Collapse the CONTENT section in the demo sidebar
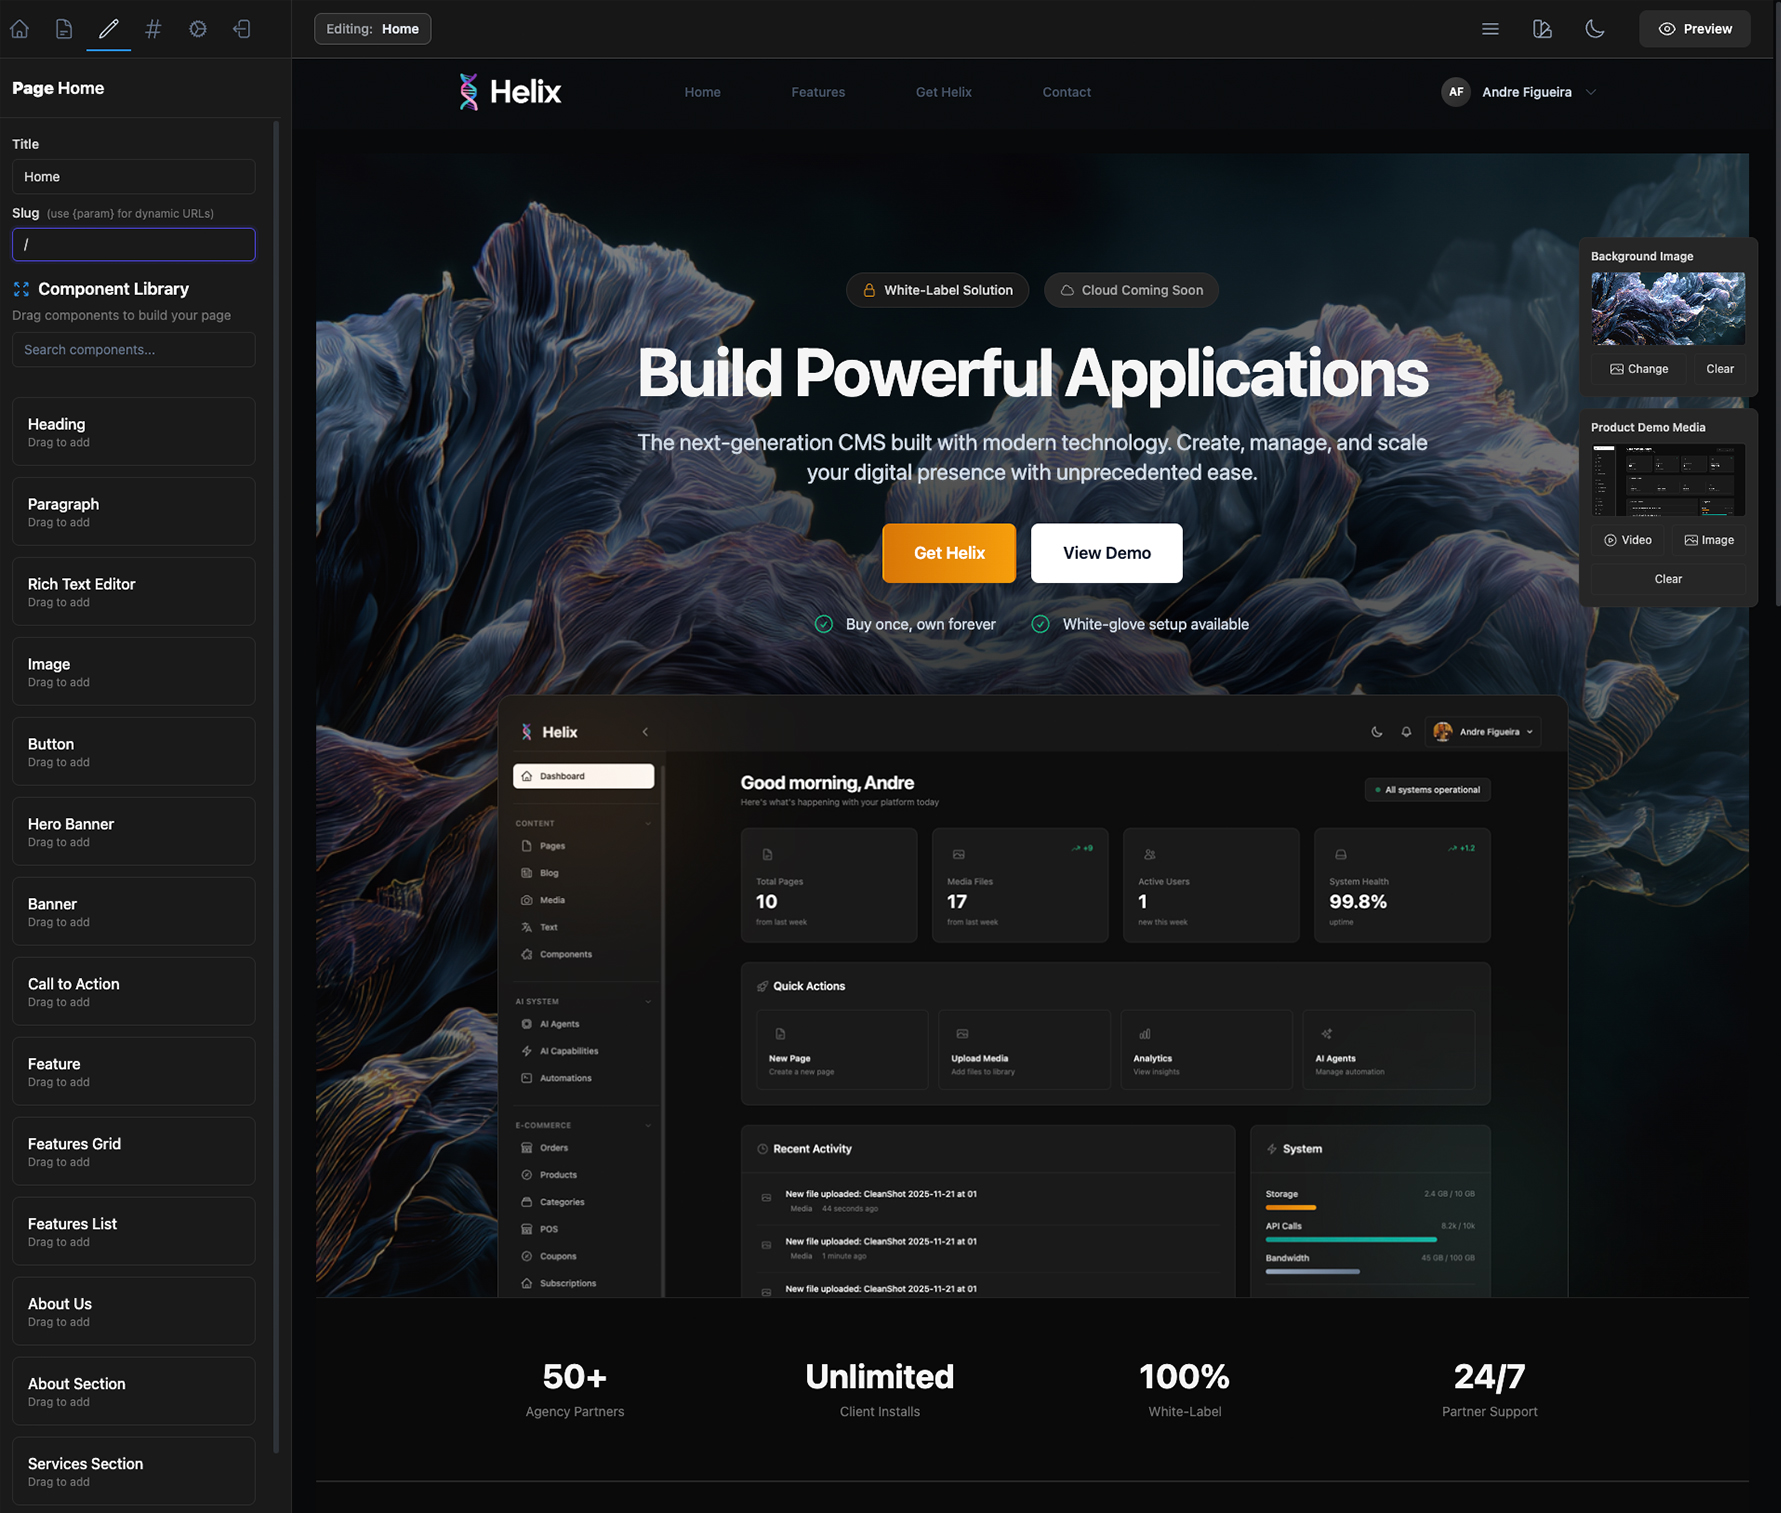 click(648, 823)
